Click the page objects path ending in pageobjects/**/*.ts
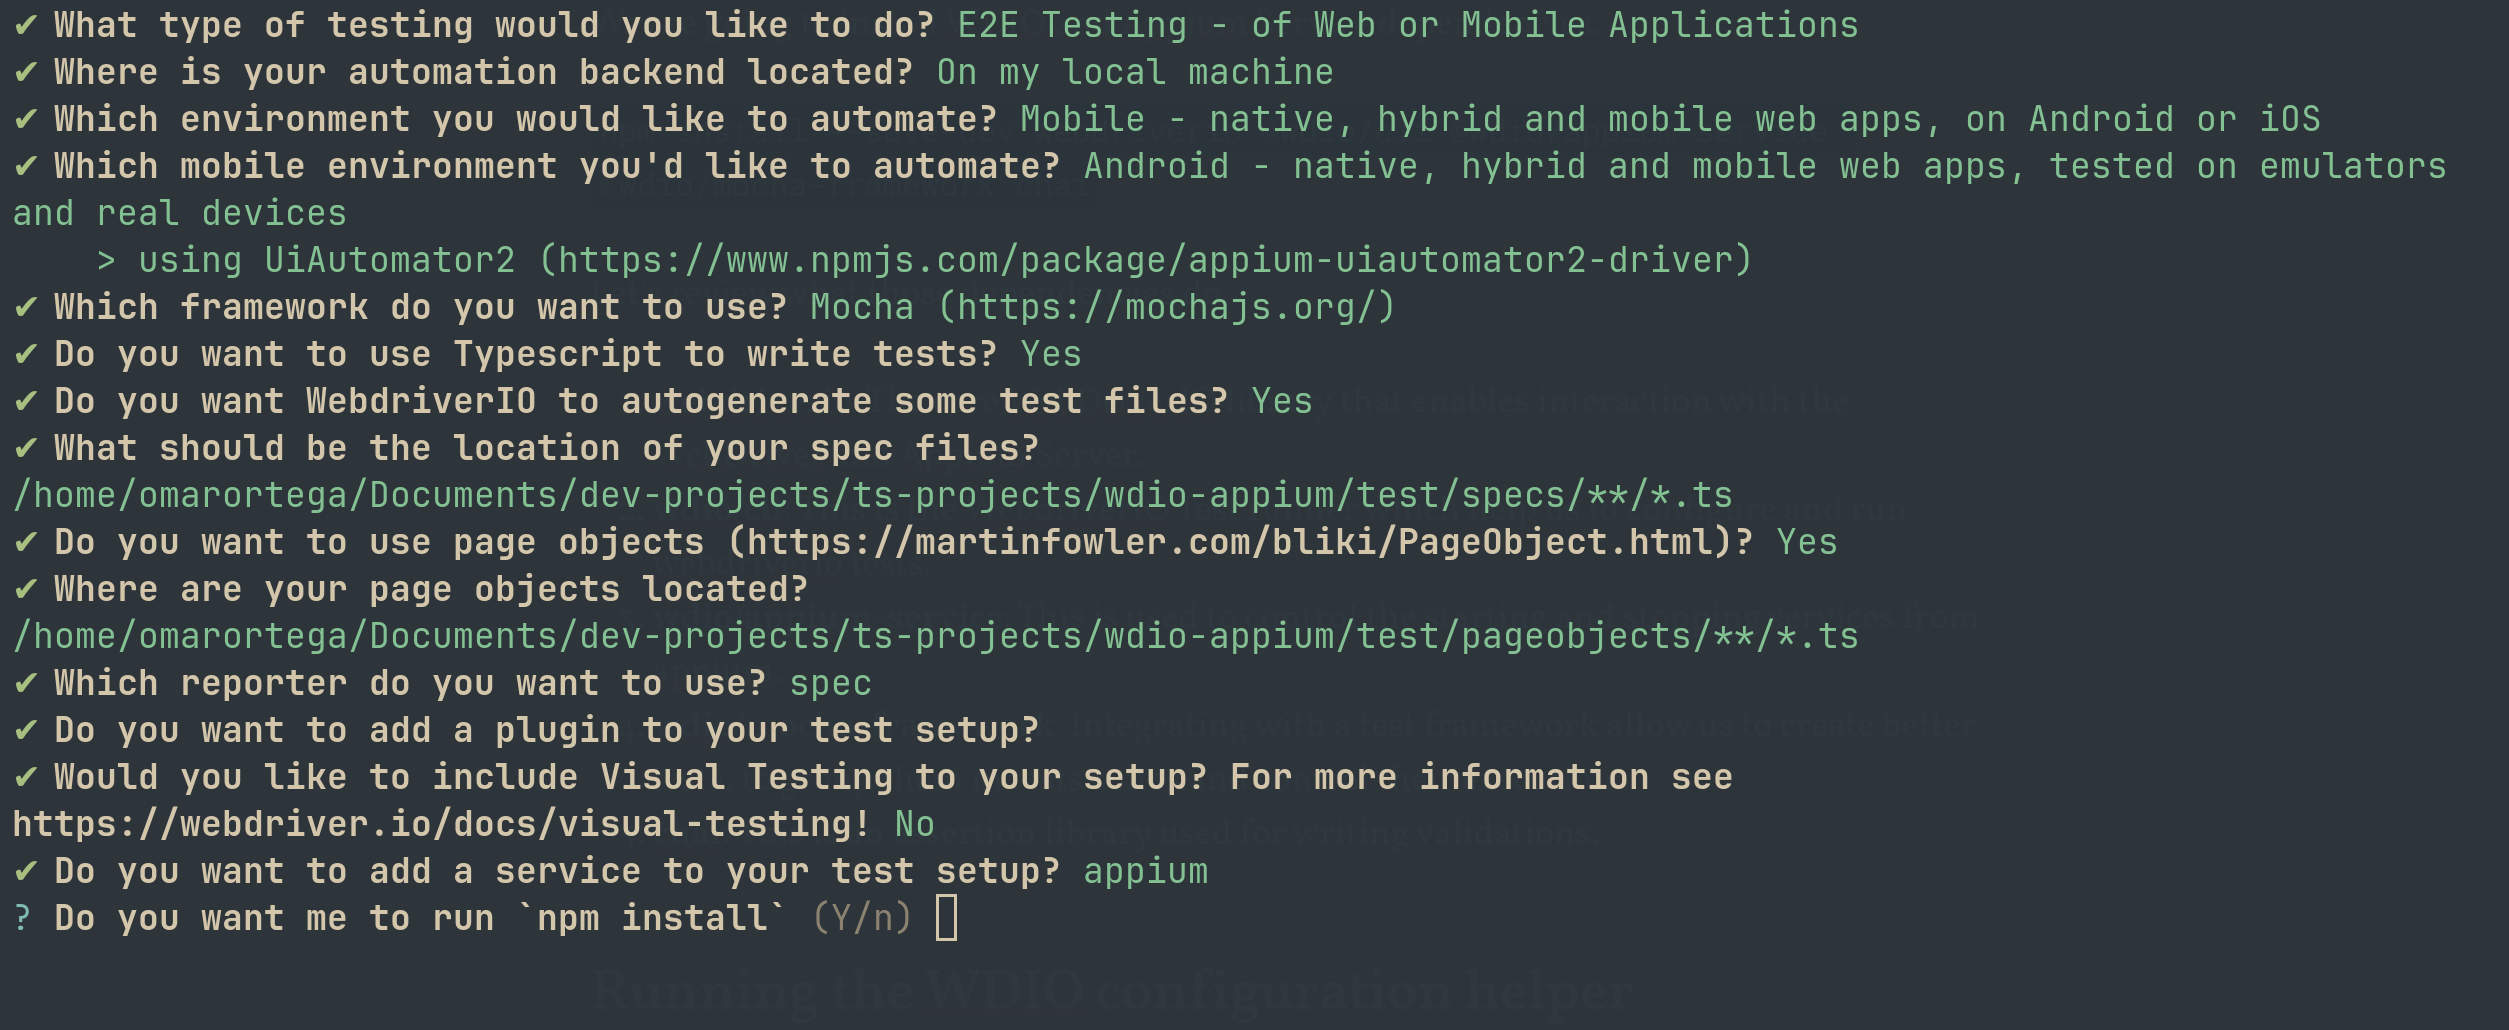 pos(935,636)
